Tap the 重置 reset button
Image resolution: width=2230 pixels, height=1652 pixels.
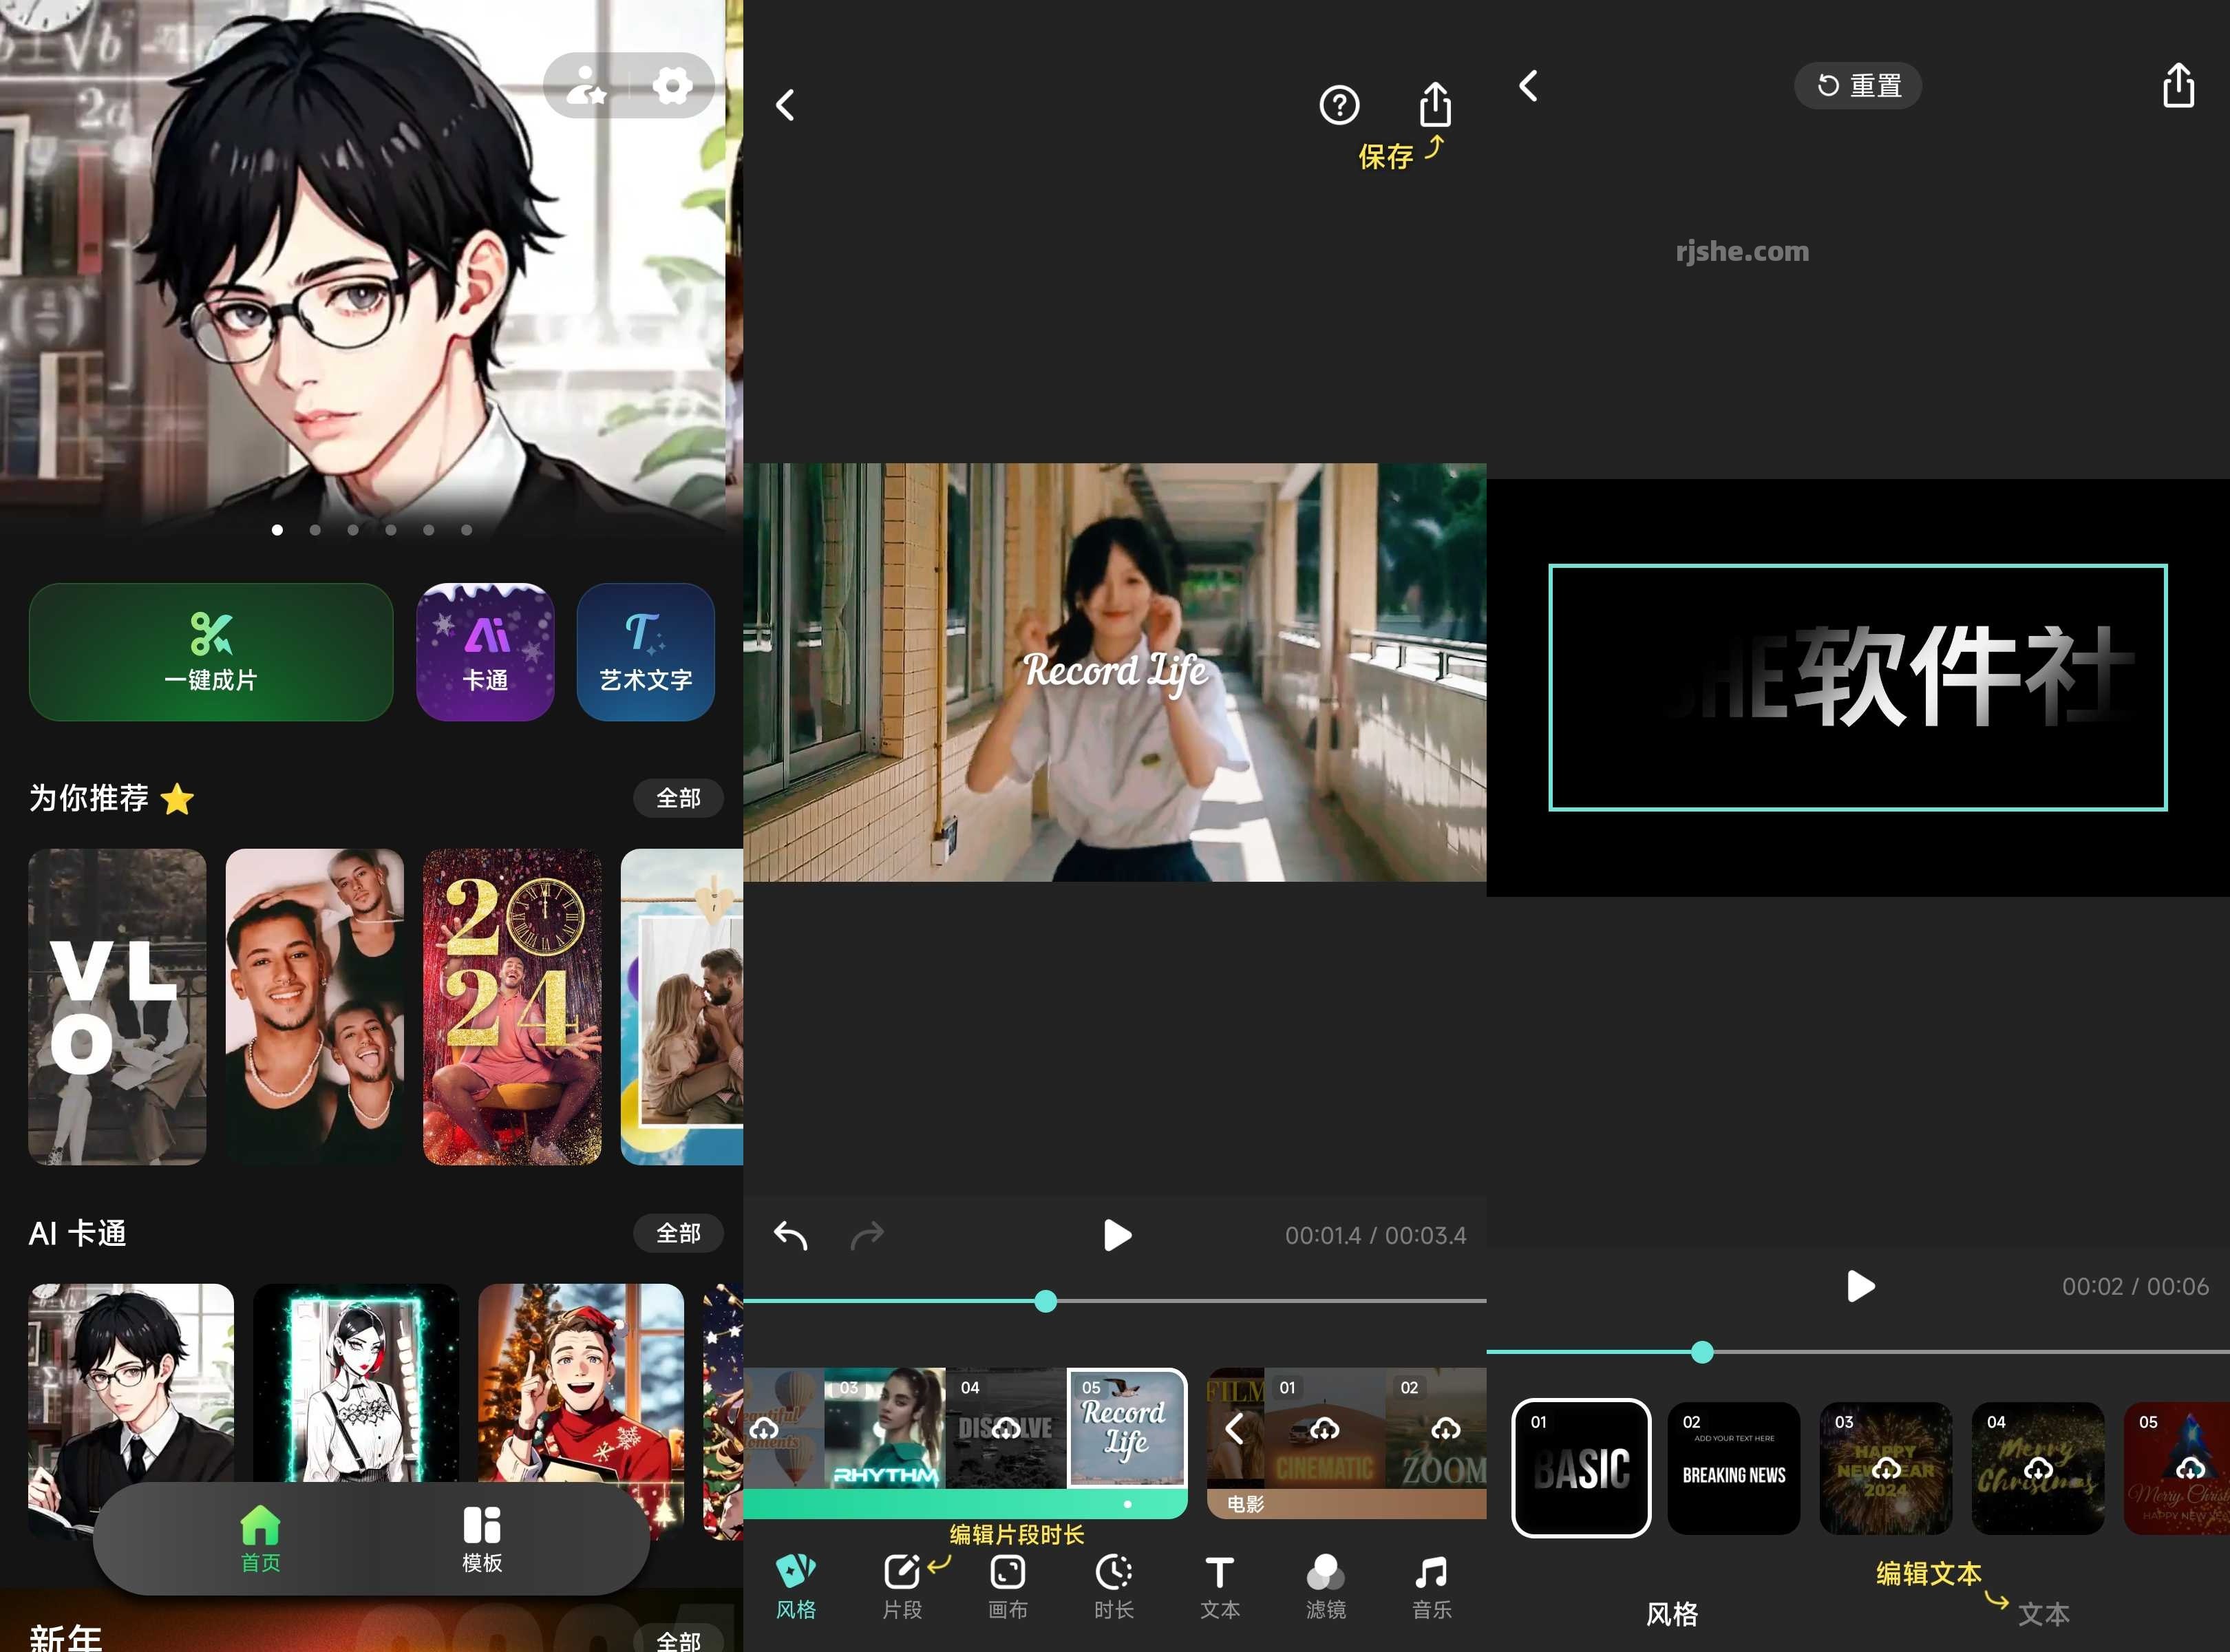pos(1857,86)
